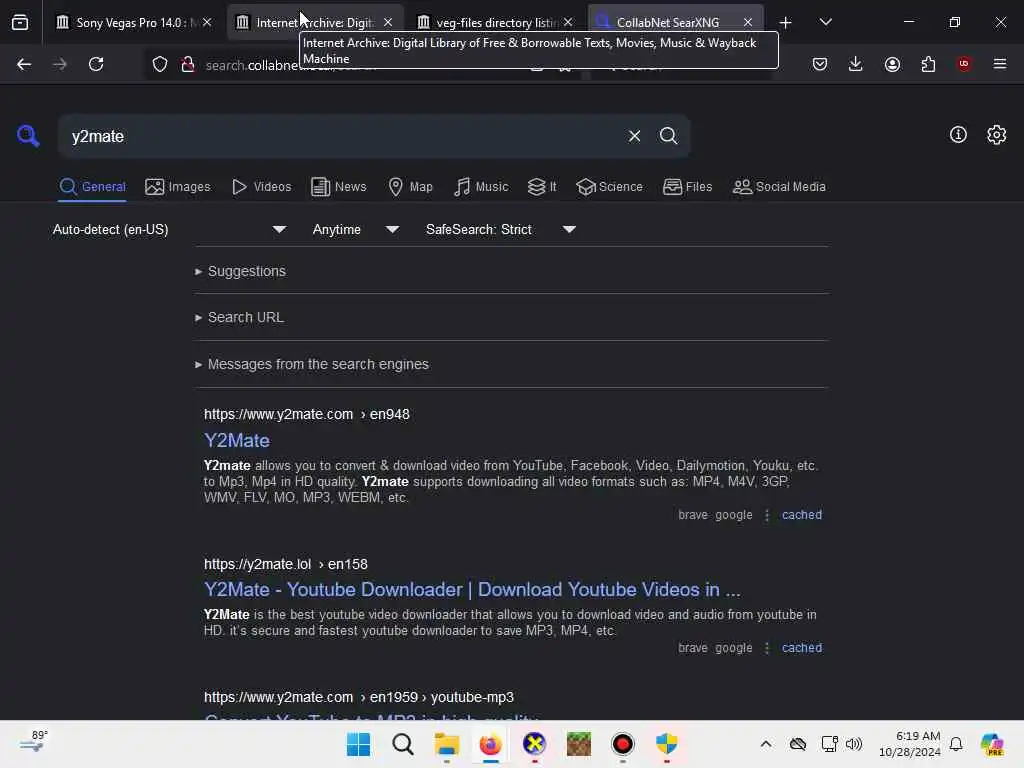
Task: Open SearXNG preferences gear
Action: click(x=996, y=135)
